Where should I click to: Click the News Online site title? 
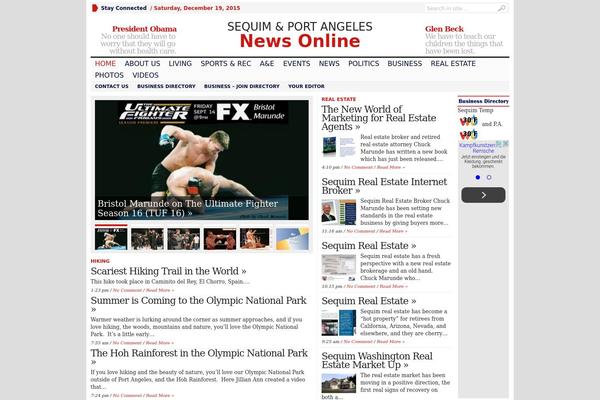pos(300,41)
